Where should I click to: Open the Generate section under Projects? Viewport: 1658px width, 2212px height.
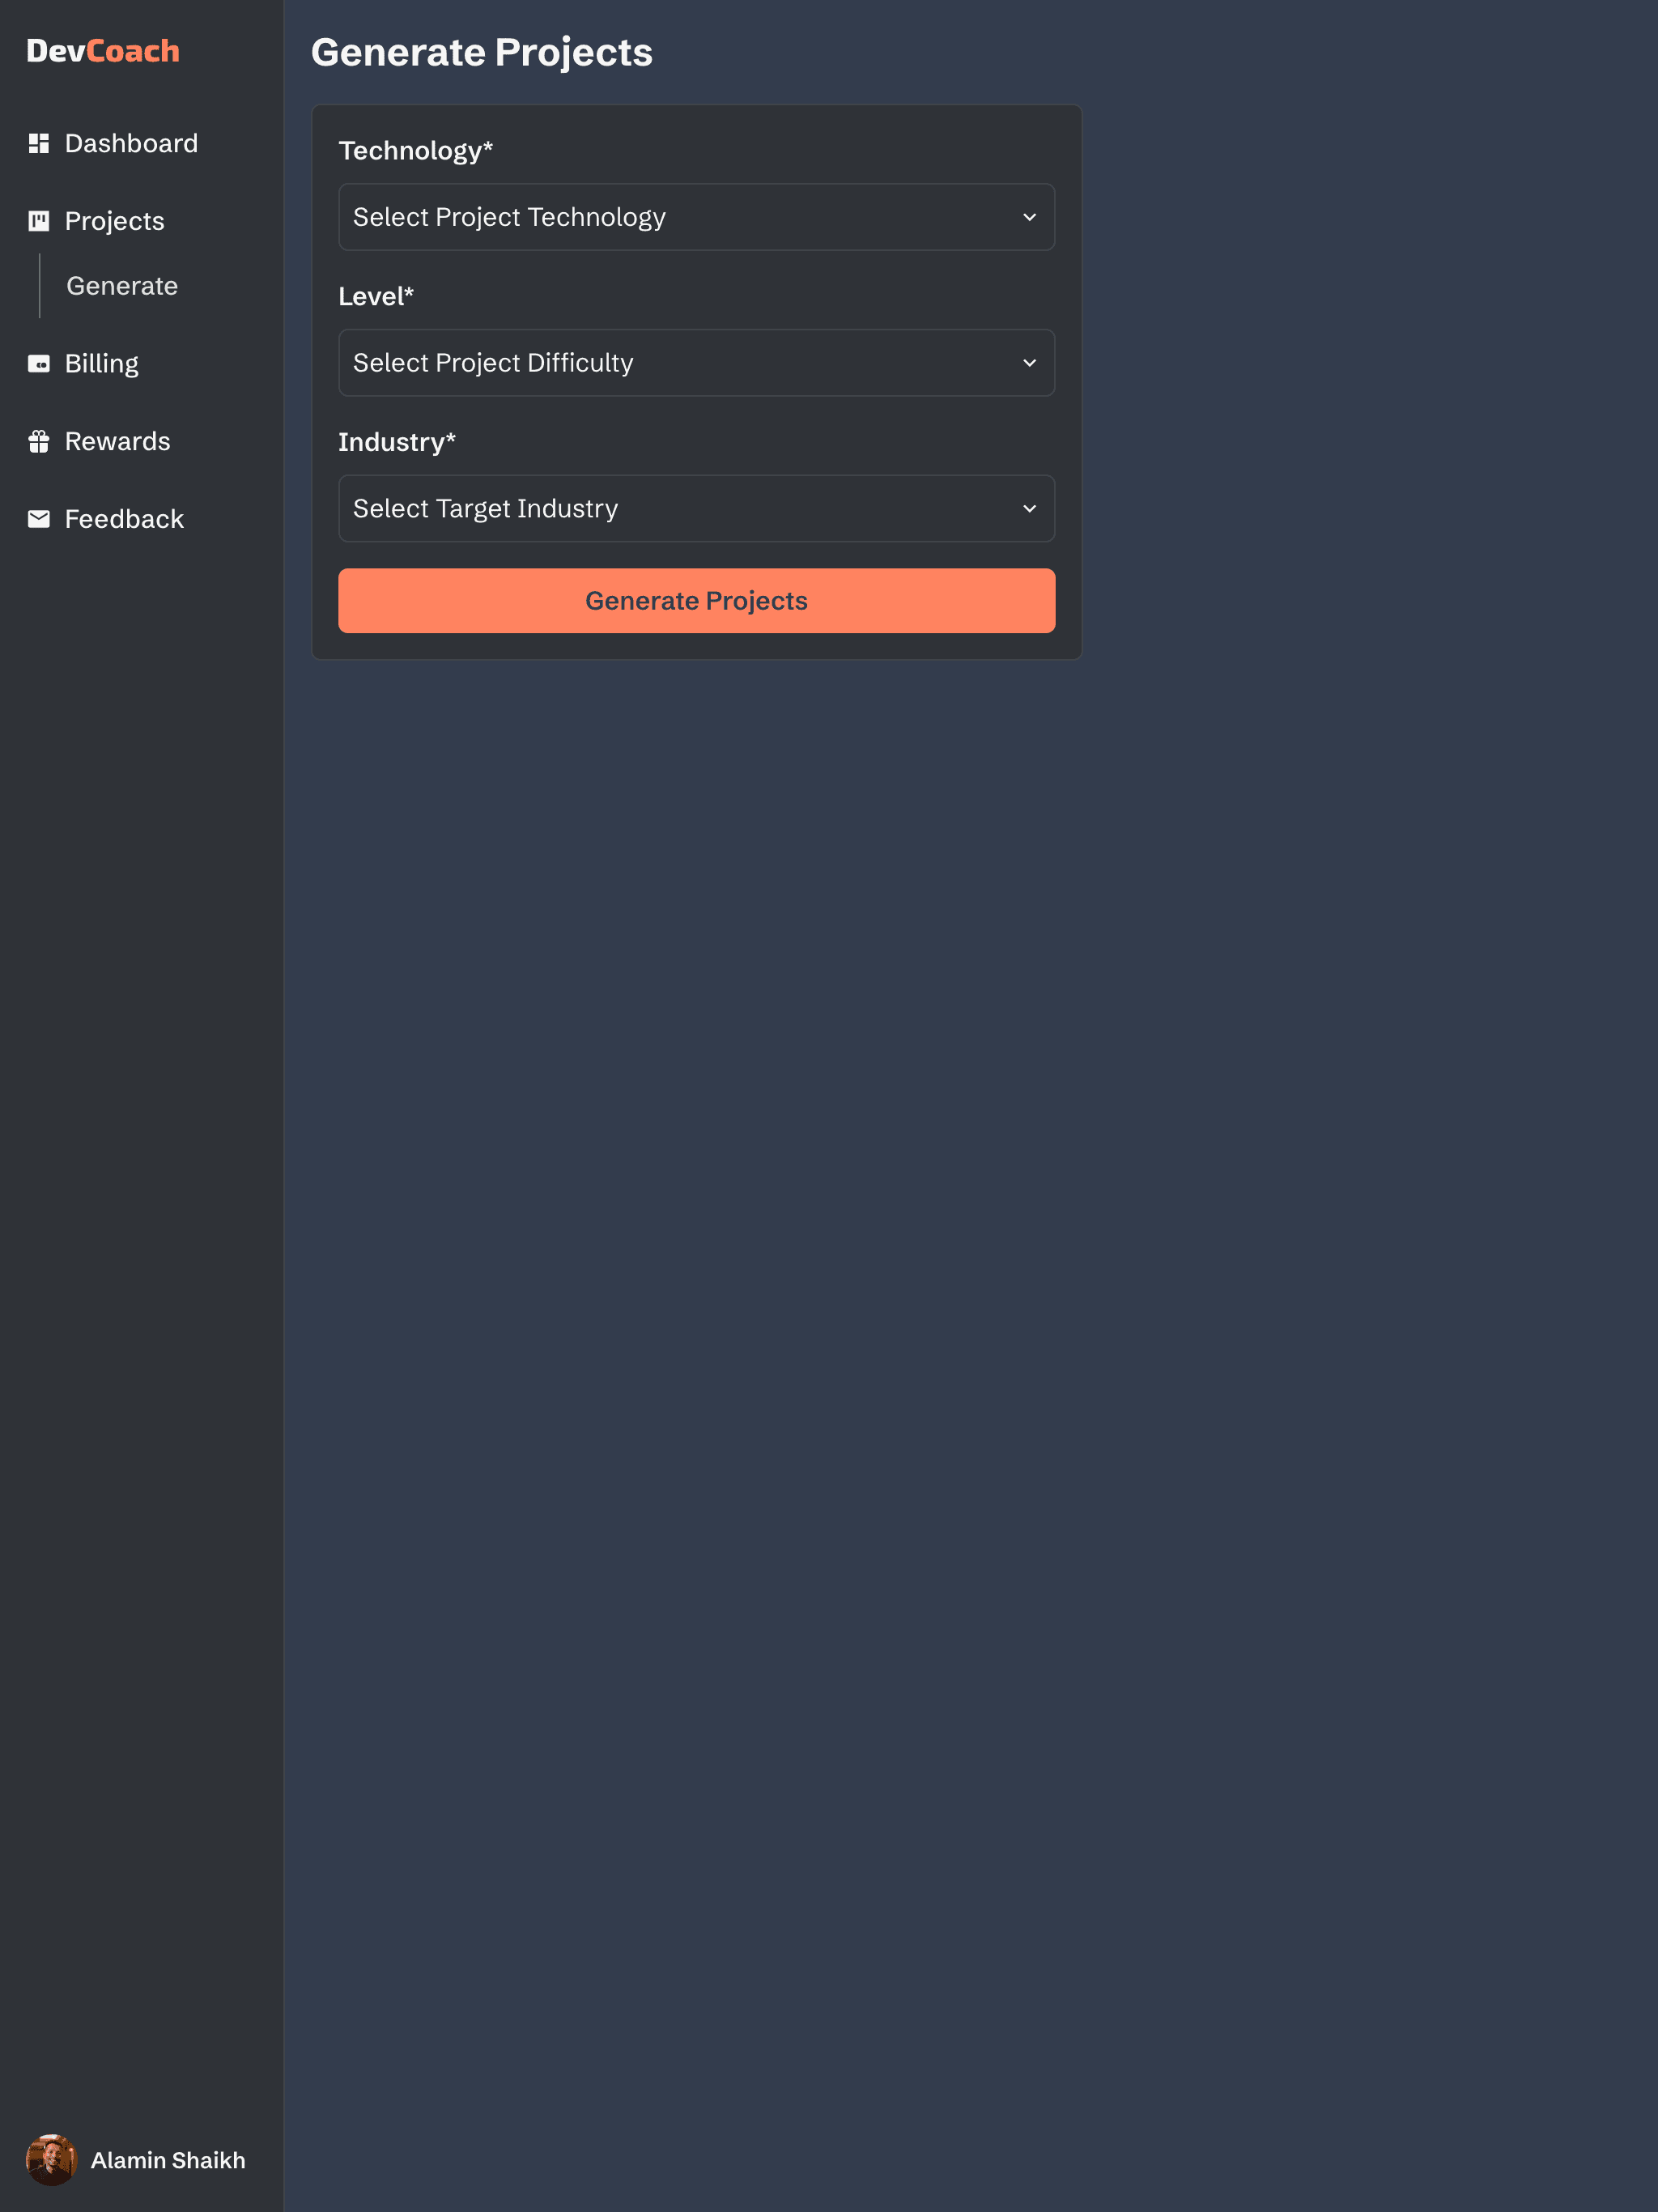tap(122, 285)
